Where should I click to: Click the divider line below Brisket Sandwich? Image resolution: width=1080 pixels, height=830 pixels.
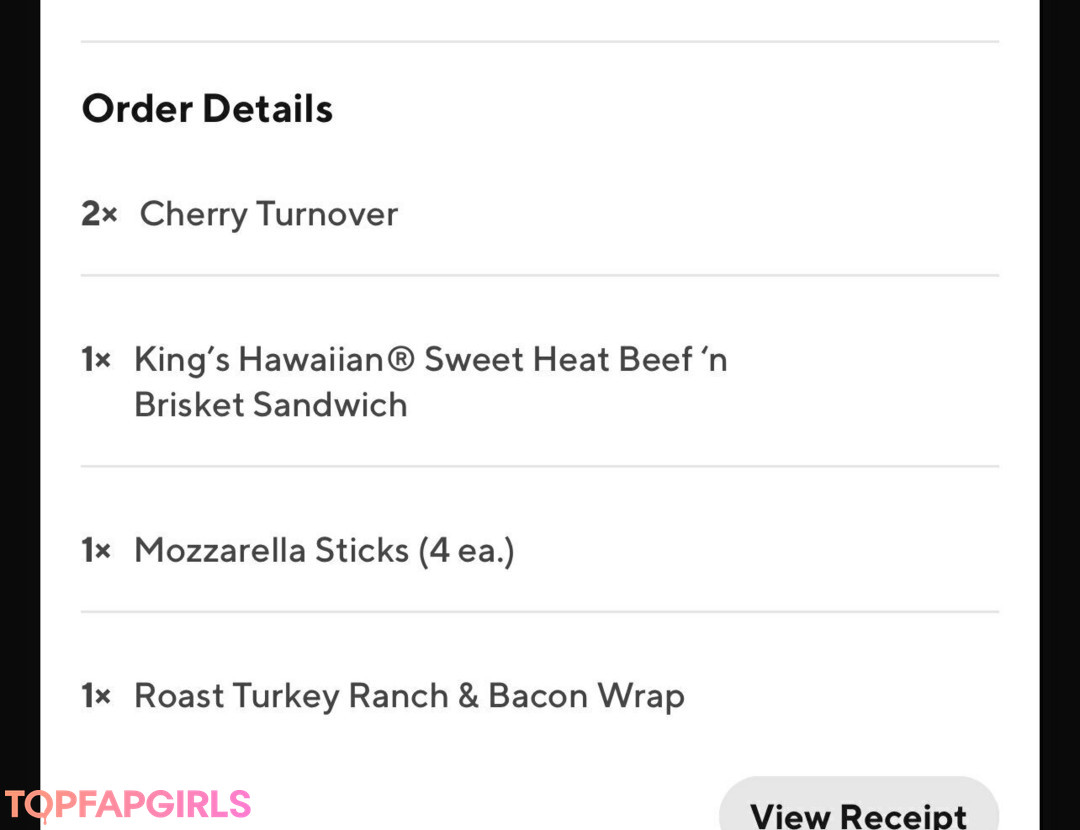click(x=540, y=466)
